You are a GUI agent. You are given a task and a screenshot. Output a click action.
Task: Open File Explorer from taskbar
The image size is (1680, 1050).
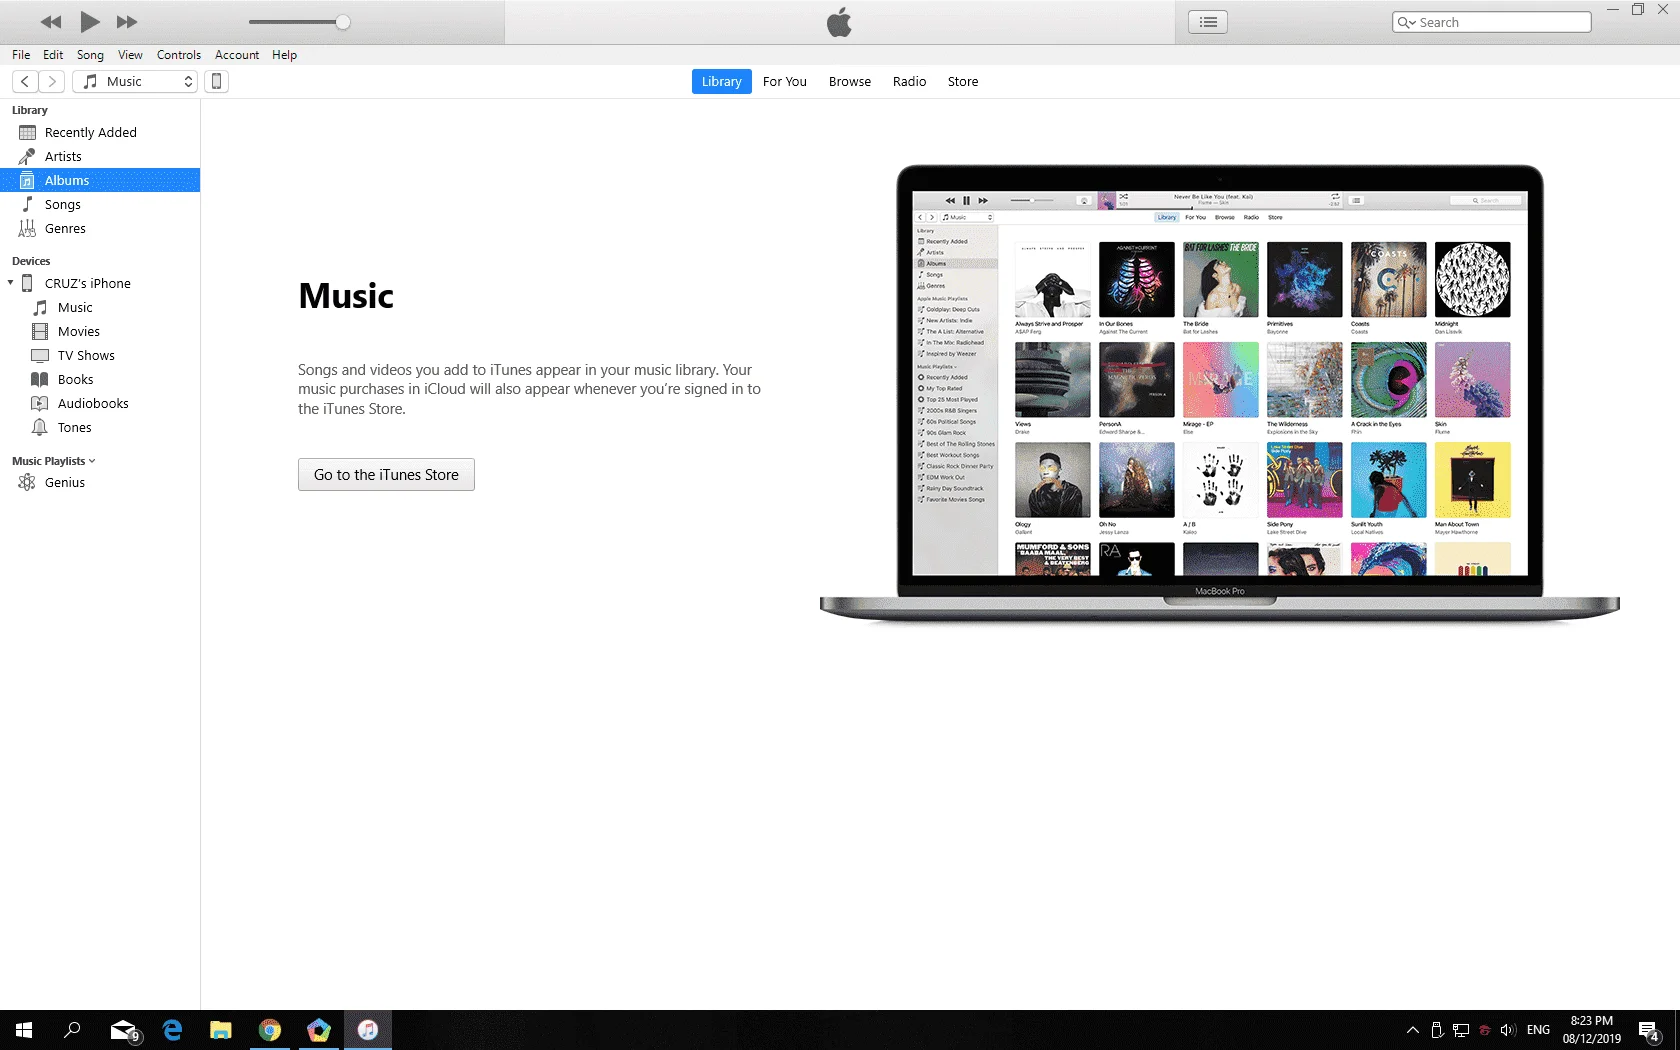[221, 1030]
